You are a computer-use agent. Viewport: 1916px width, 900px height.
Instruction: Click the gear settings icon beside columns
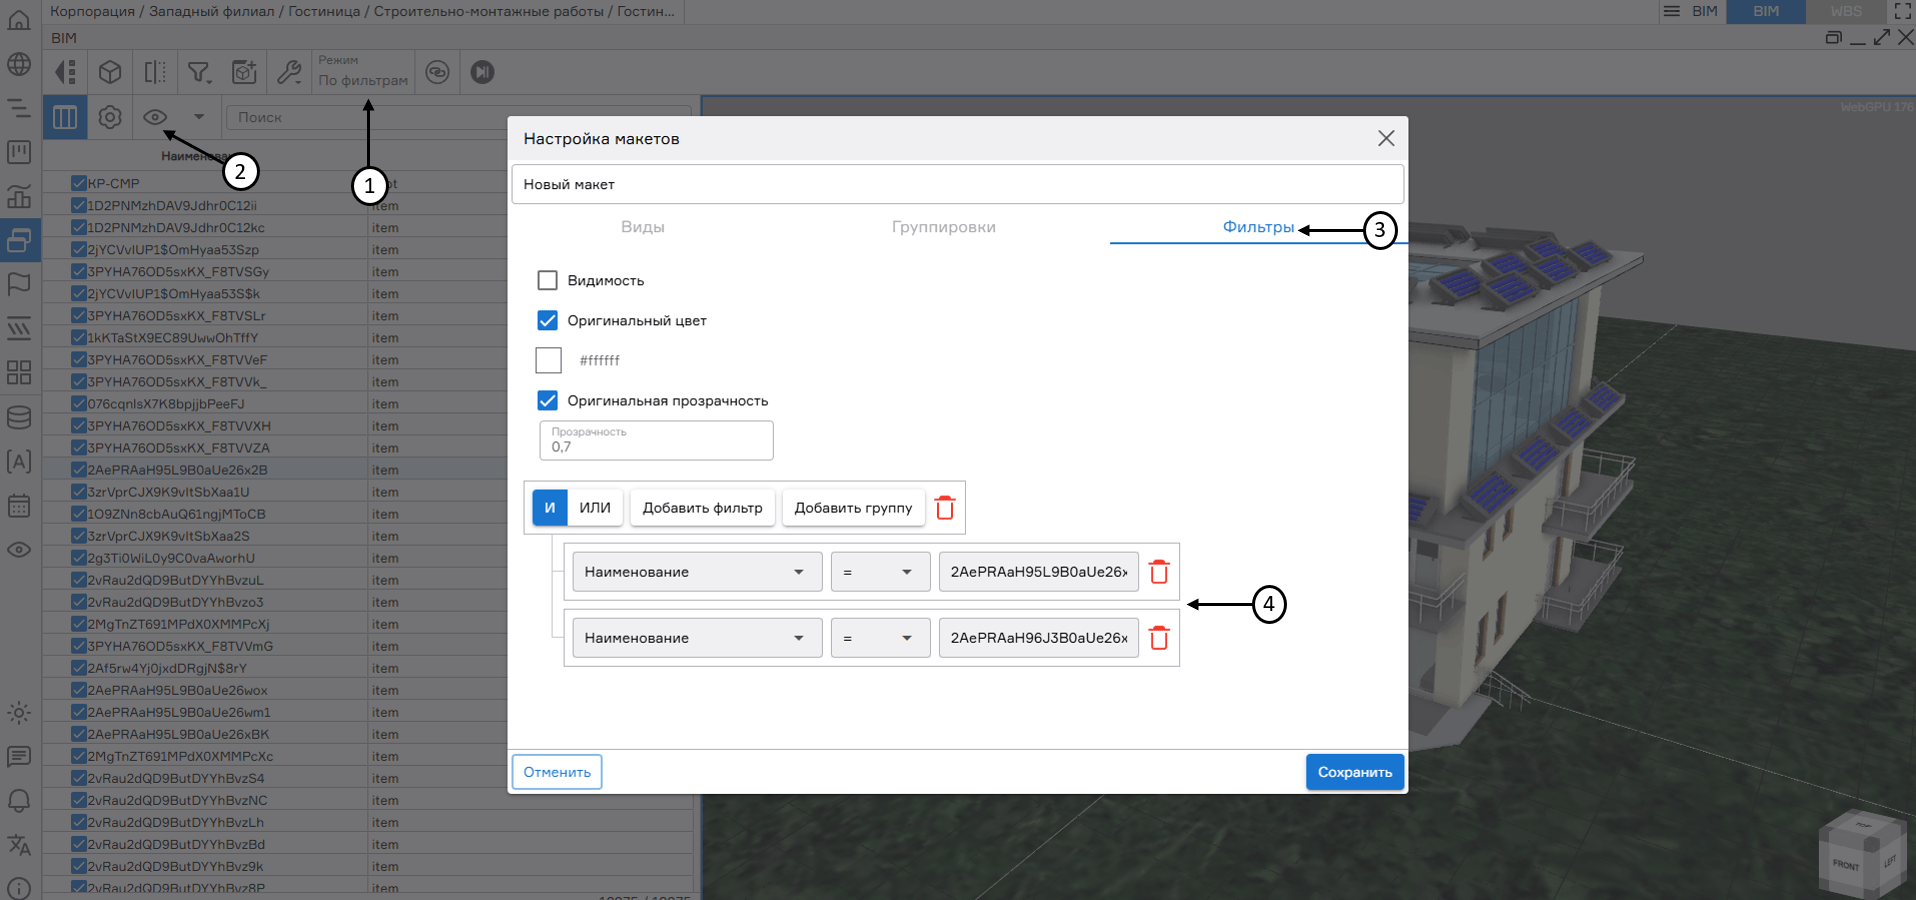point(110,117)
